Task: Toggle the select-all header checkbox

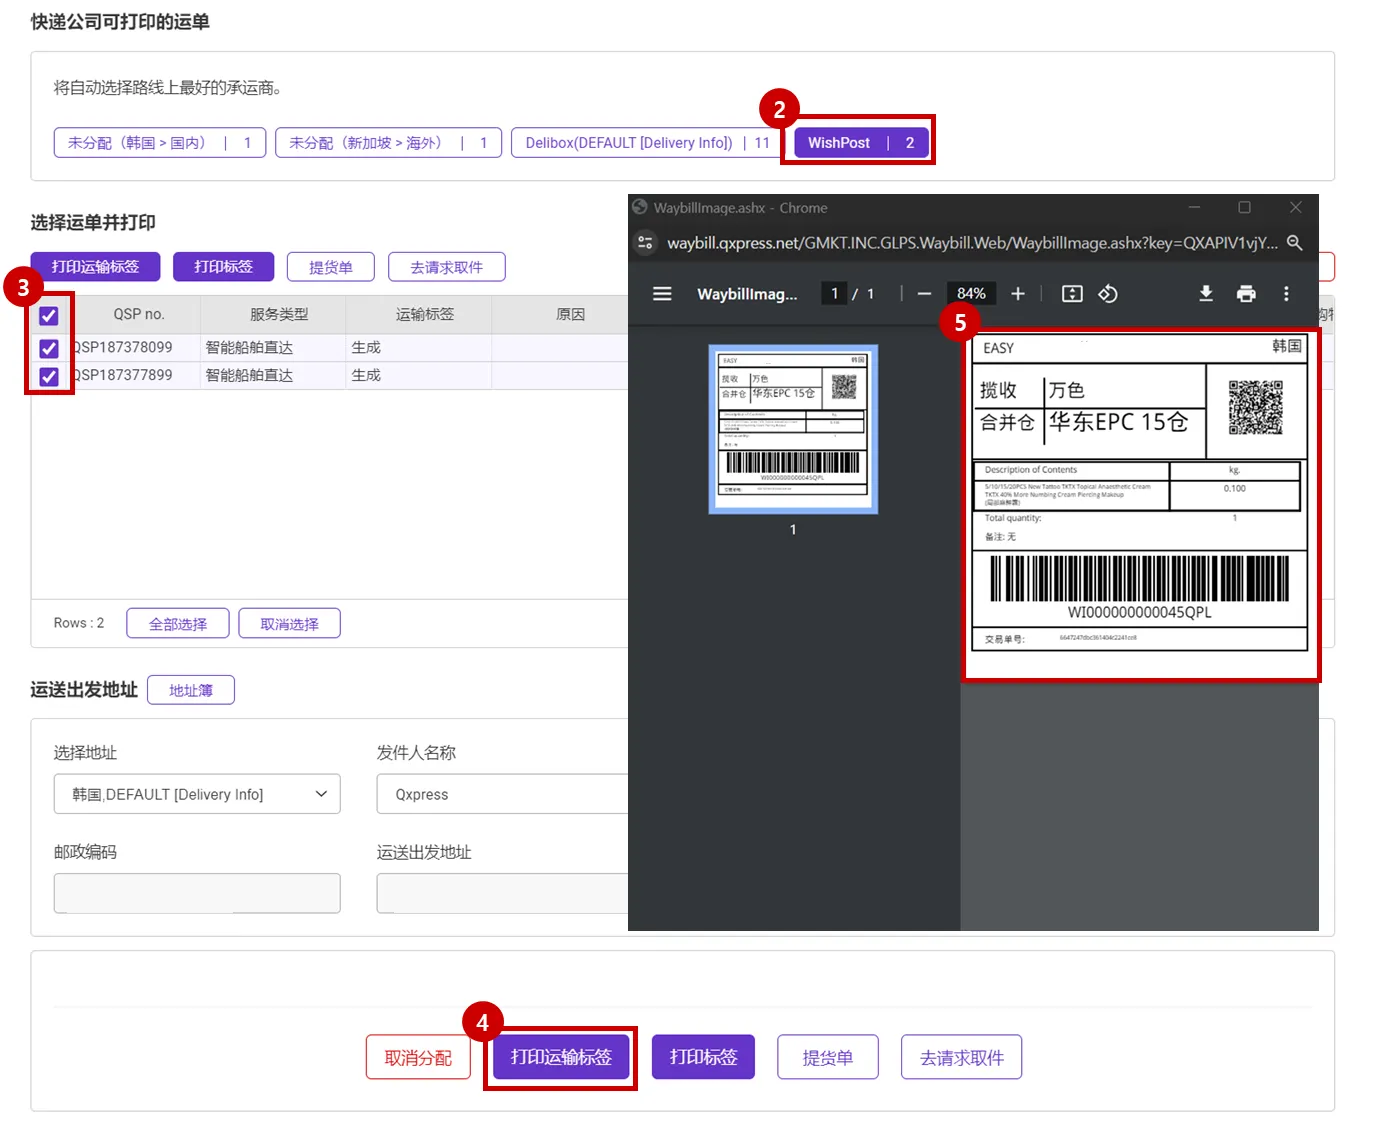Action: [49, 316]
